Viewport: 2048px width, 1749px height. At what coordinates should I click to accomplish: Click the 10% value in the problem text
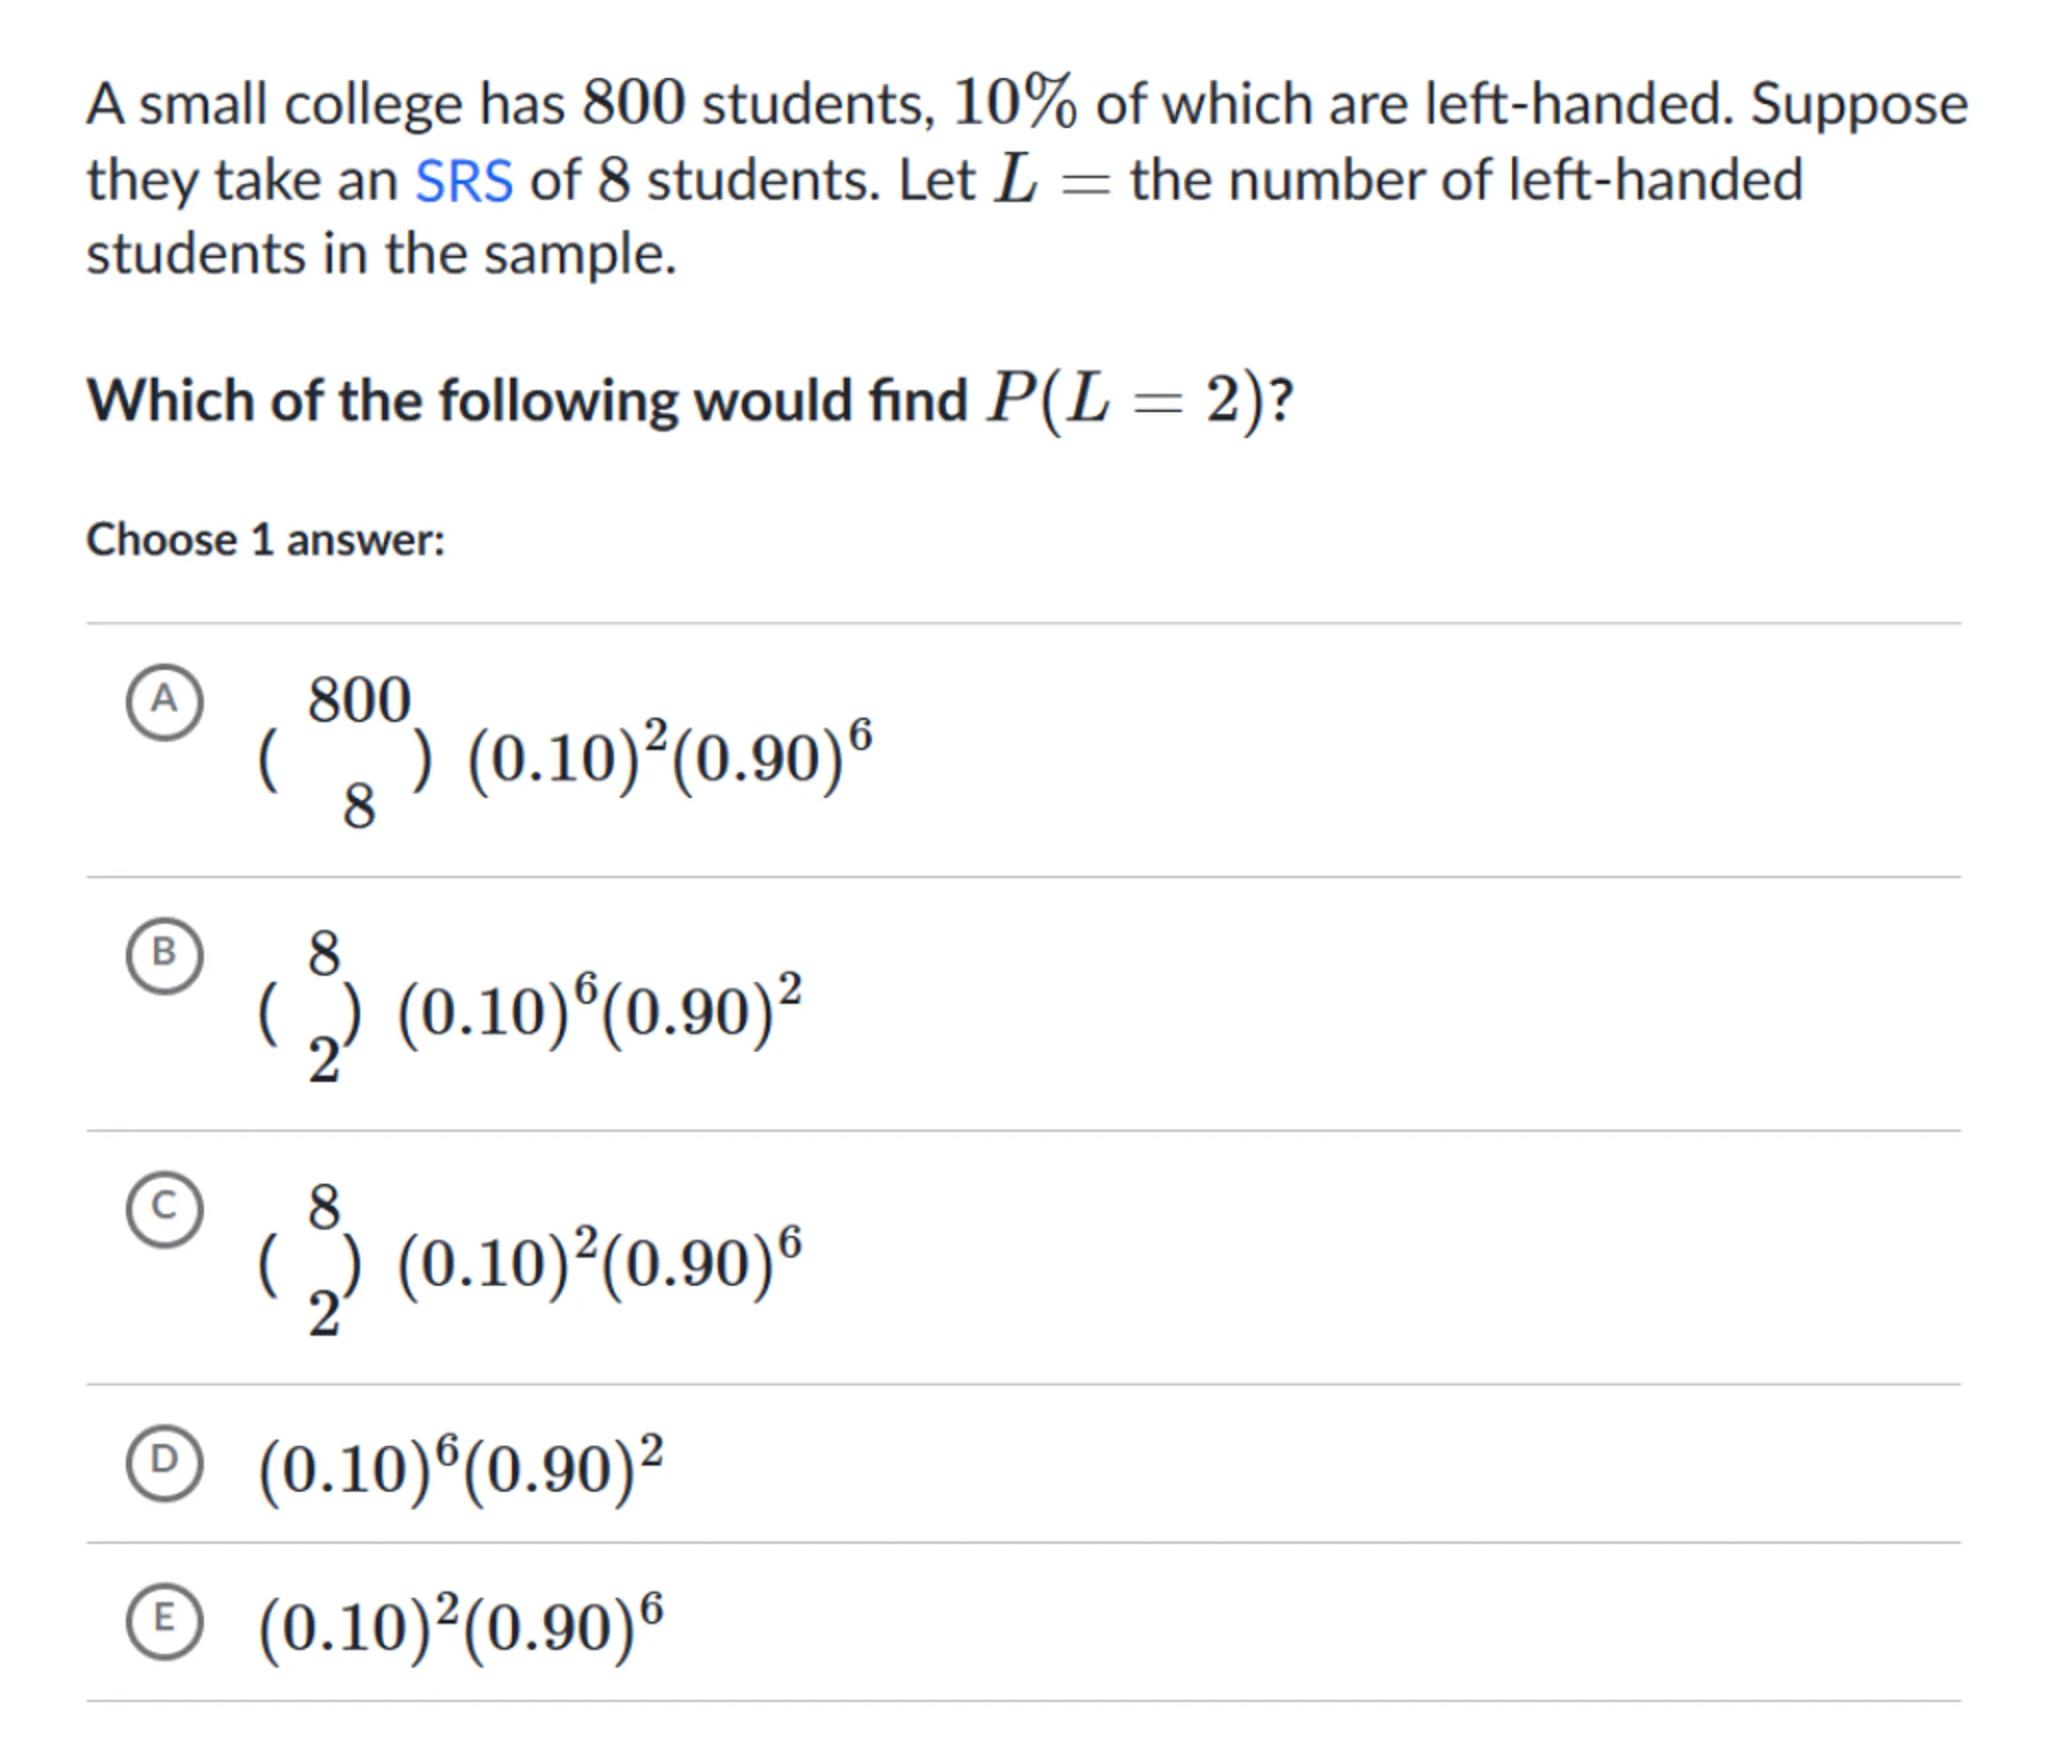(1015, 103)
